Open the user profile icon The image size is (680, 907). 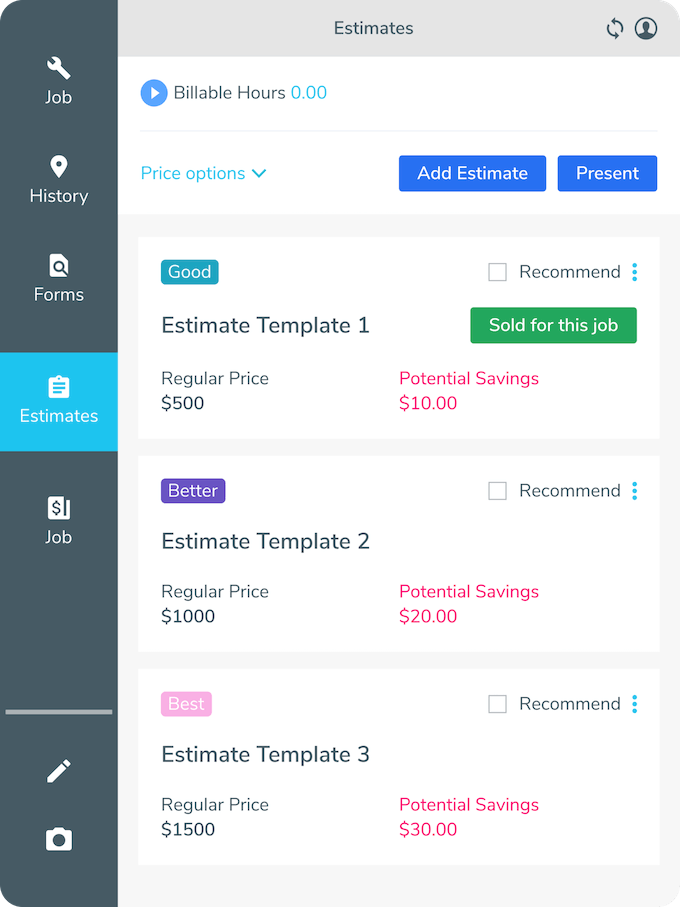click(646, 28)
